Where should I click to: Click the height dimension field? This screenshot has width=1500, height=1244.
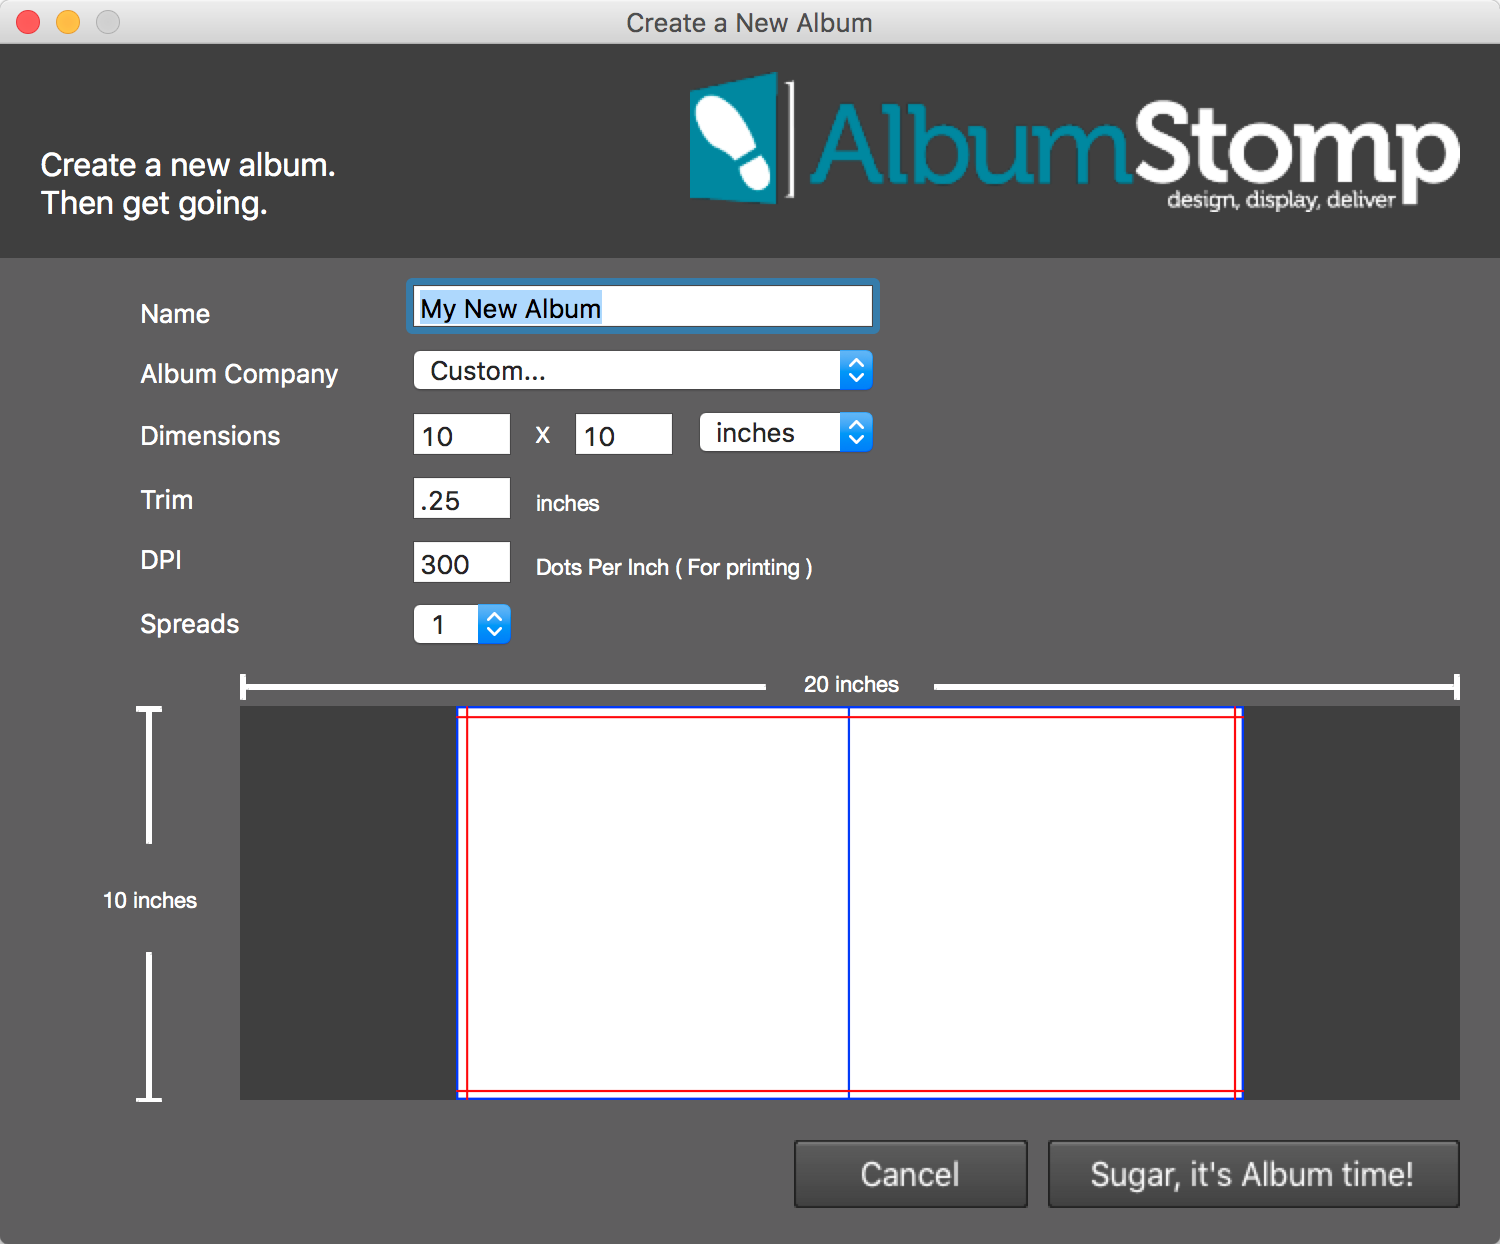click(x=624, y=434)
